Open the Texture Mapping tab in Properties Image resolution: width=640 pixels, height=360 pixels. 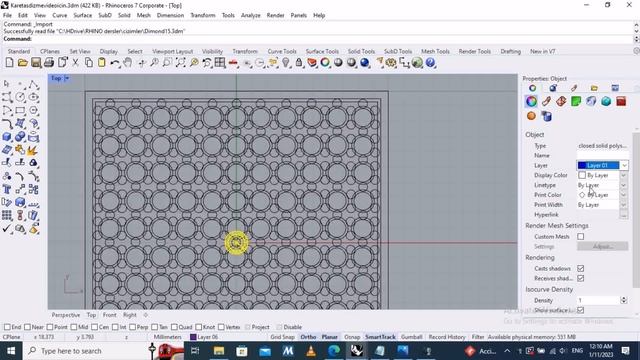point(561,102)
